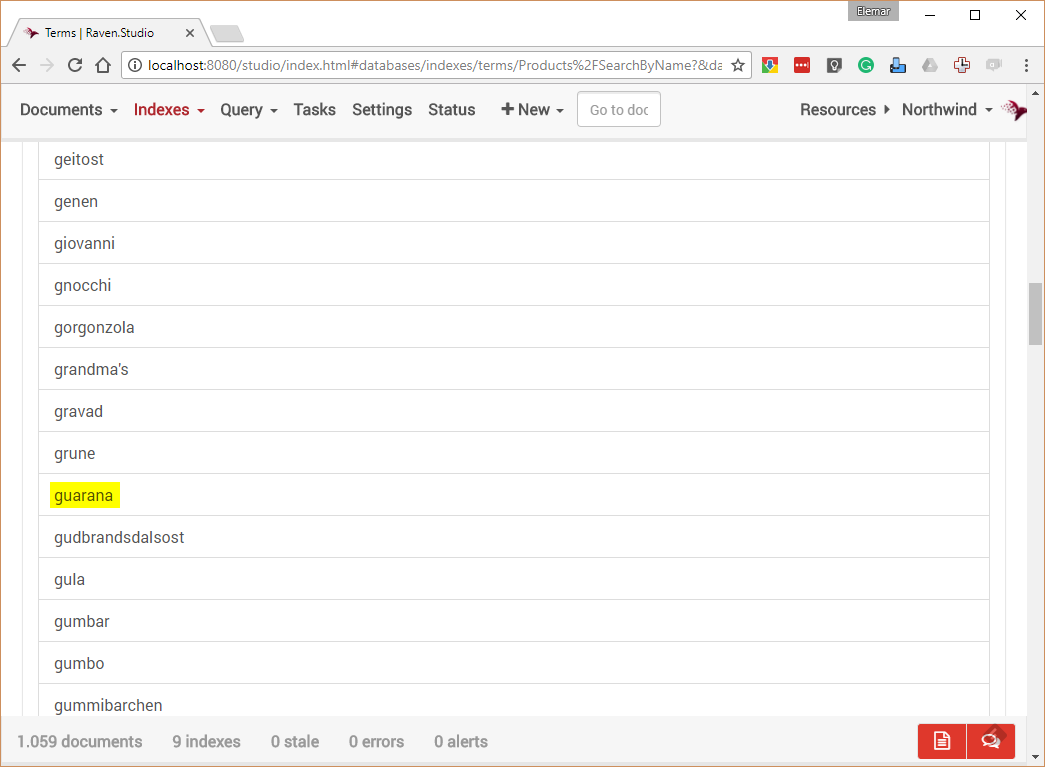This screenshot has width=1045, height=767.
Task: Click the 9 indexes status link
Action: [206, 742]
